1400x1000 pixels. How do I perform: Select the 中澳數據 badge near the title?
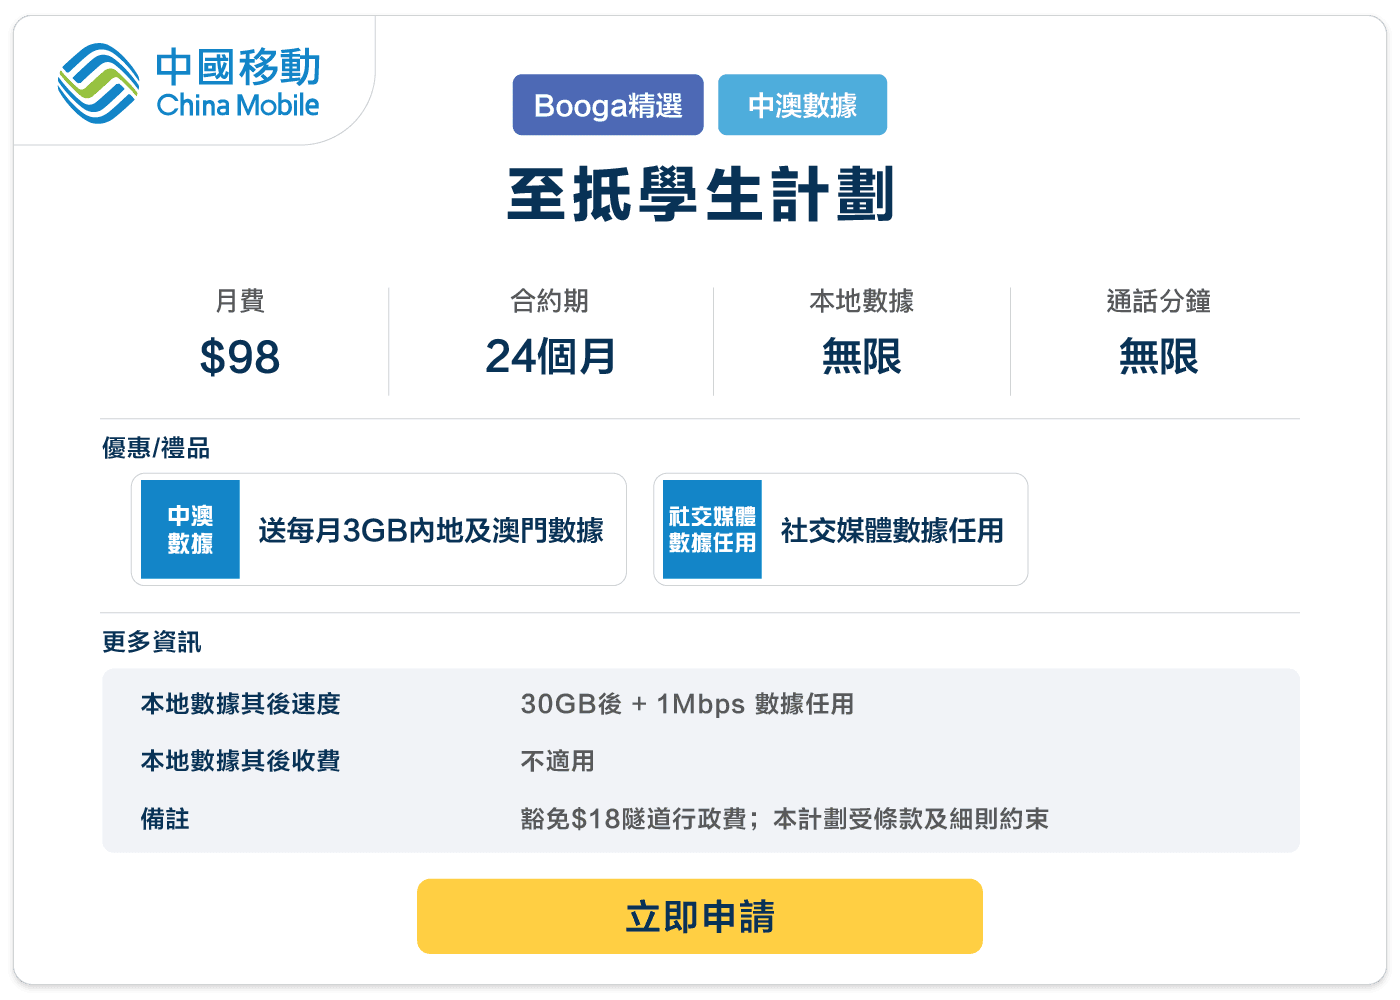(x=802, y=104)
